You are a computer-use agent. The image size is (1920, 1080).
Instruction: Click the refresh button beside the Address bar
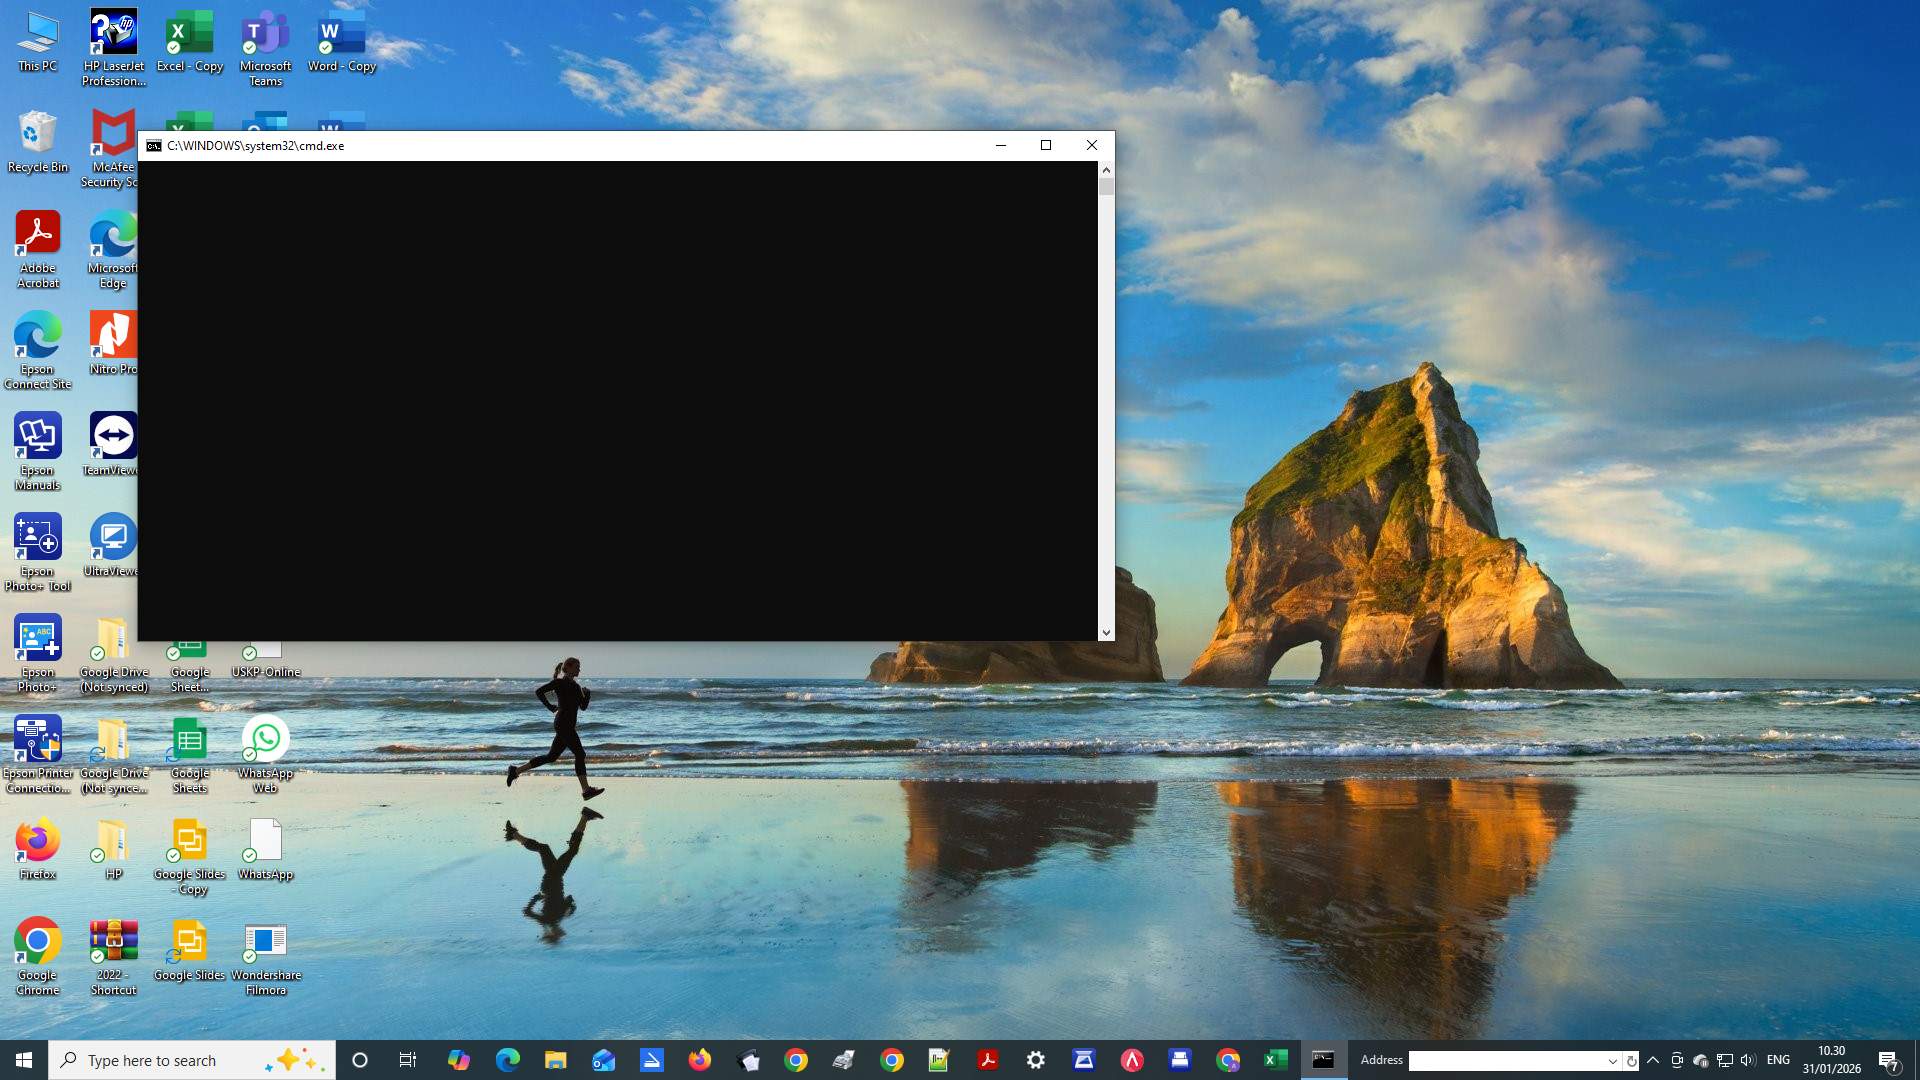point(1632,1060)
